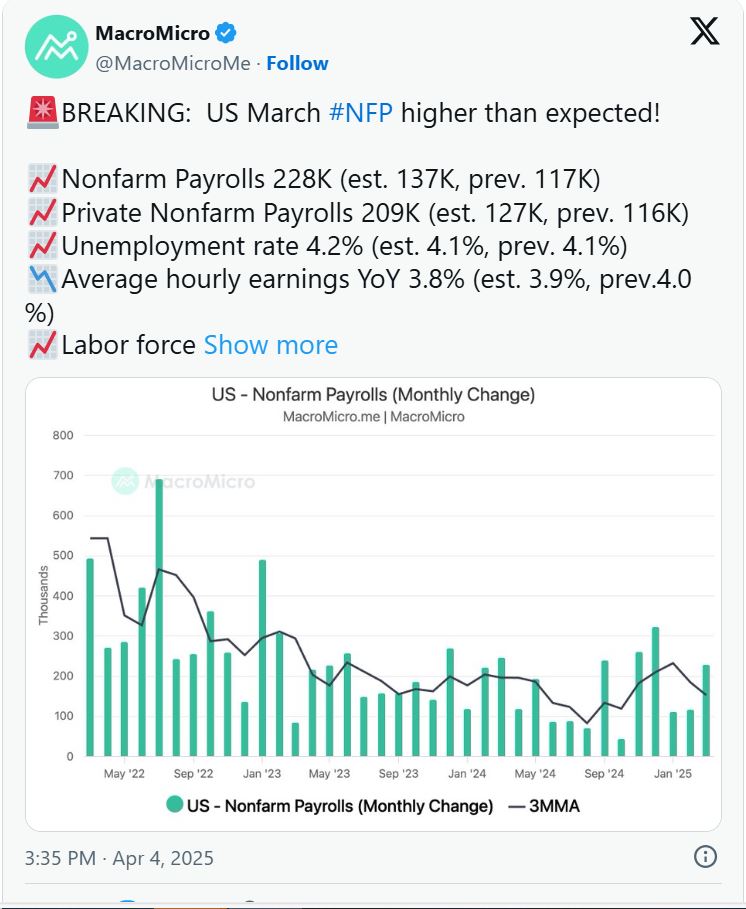Open the 3:35 PM Apr 4, 2025 timestamp

tap(119, 858)
